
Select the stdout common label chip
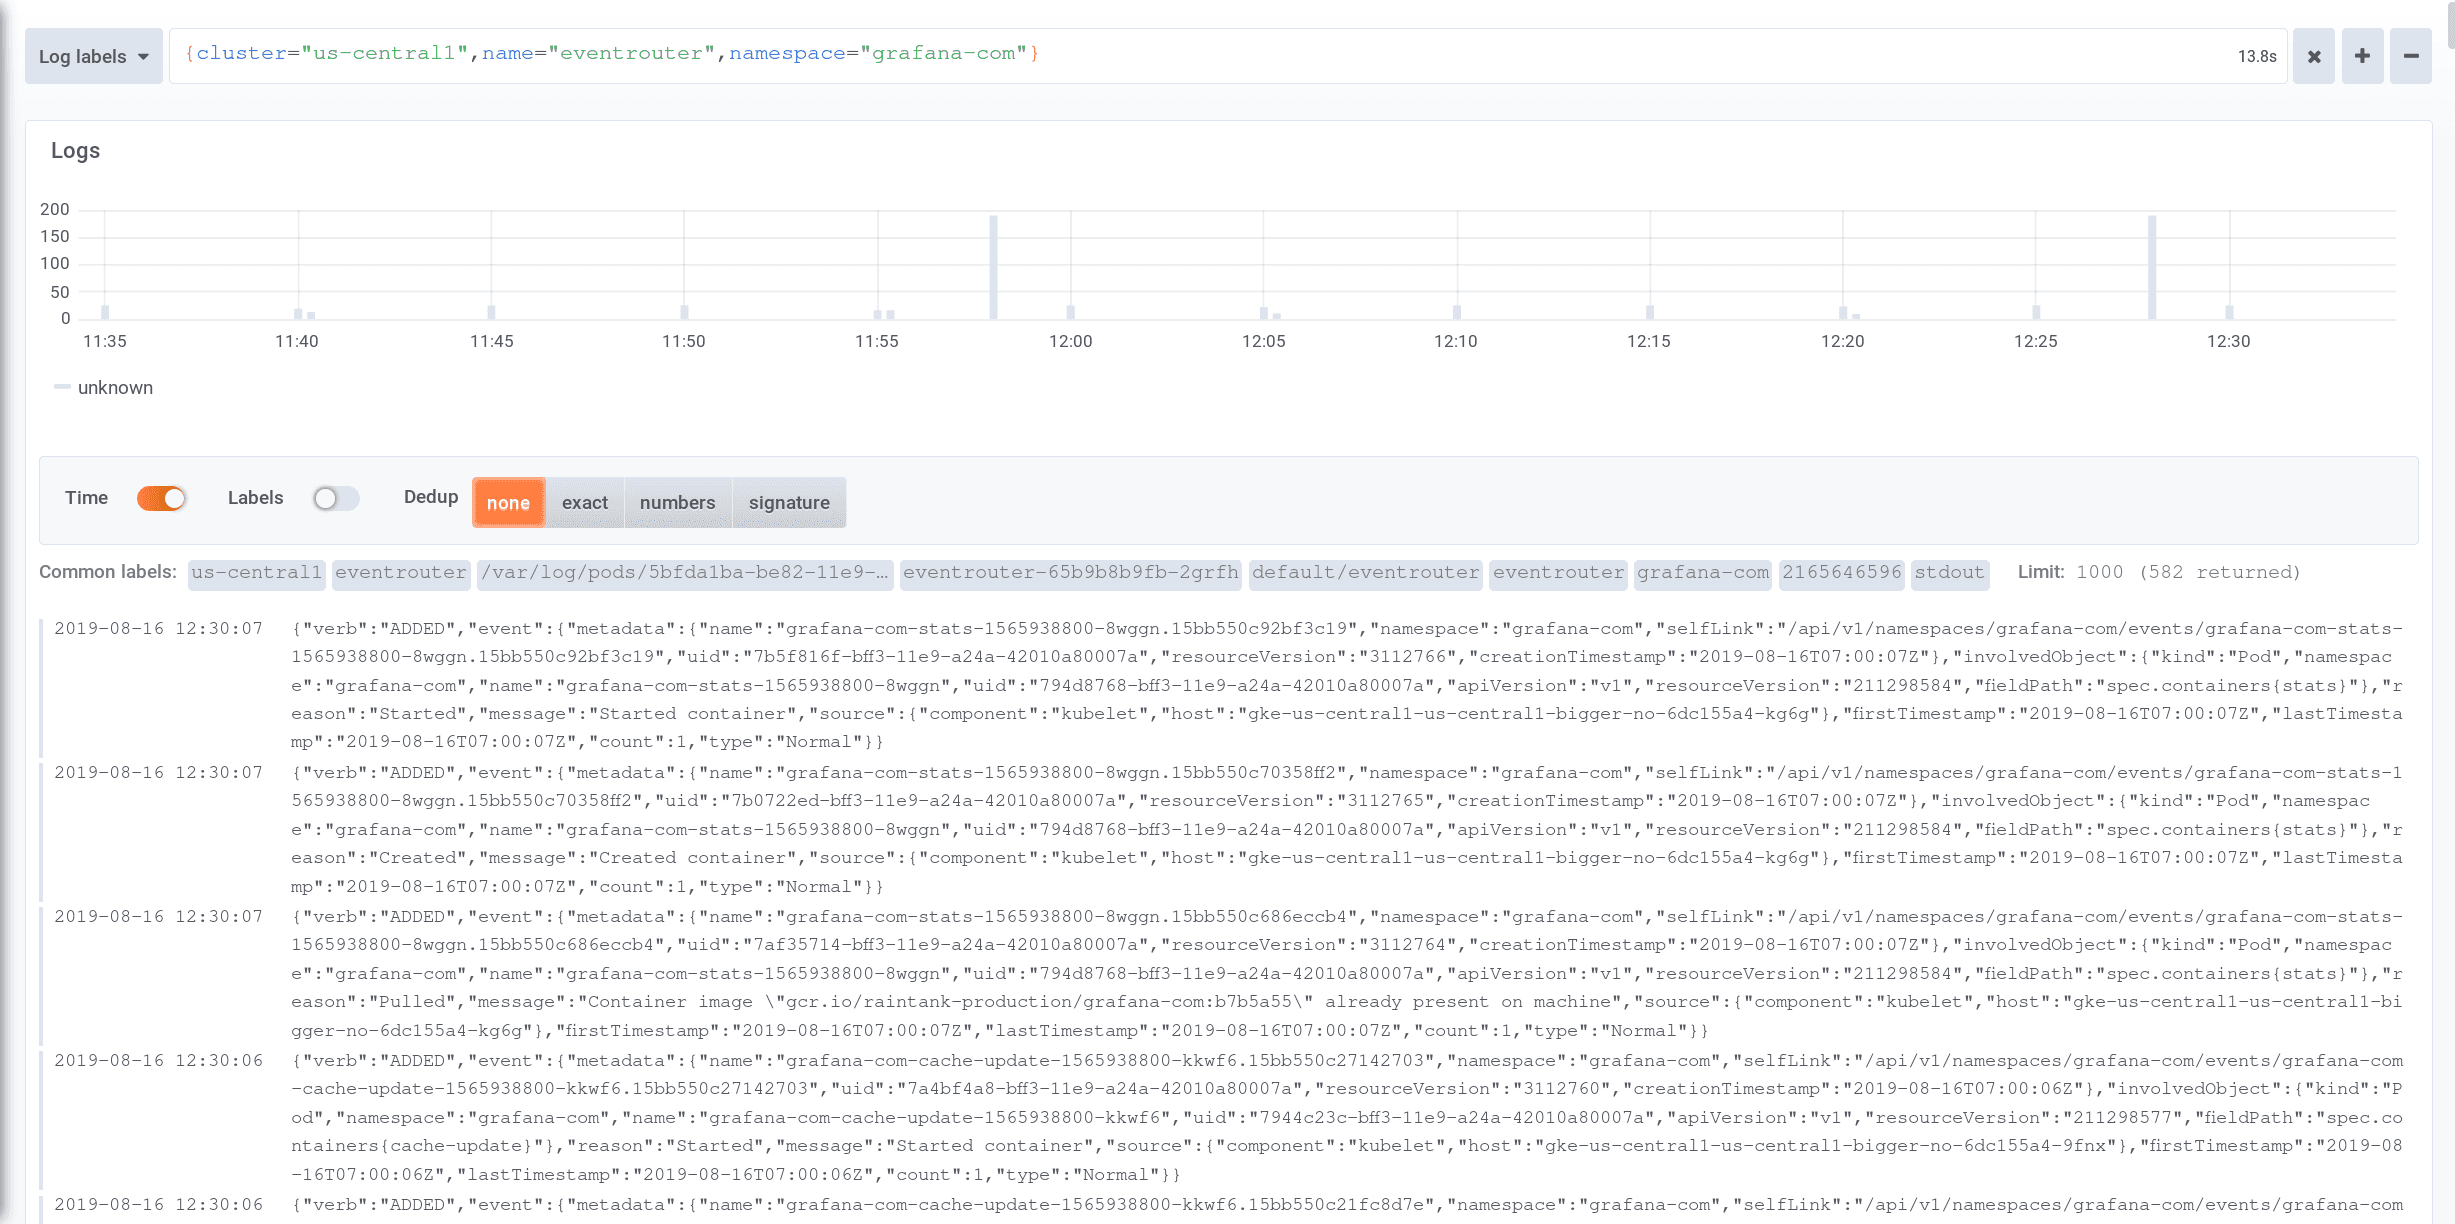1948,573
